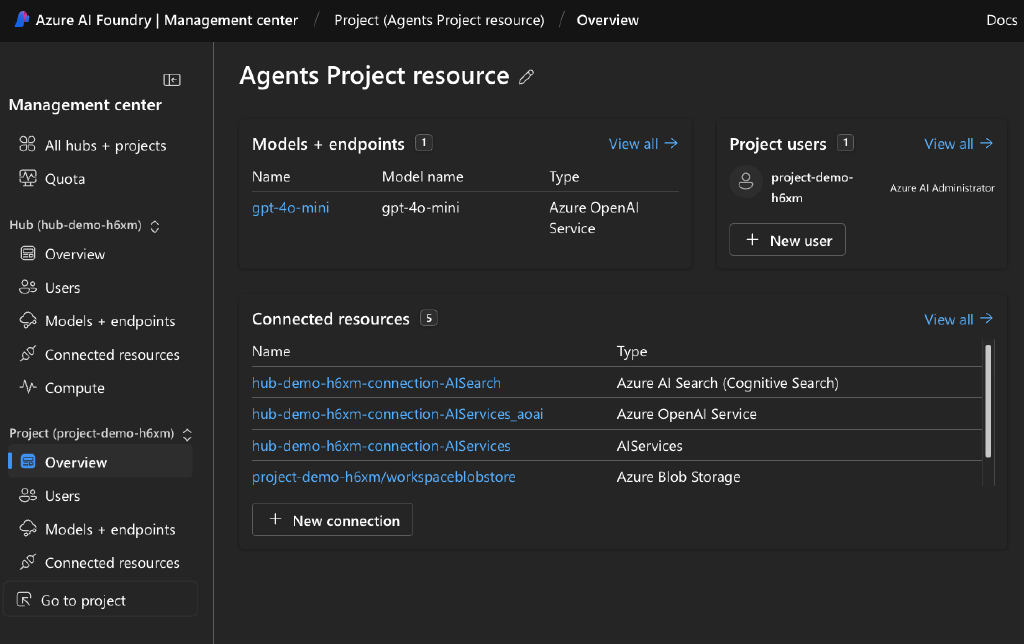The width and height of the screenshot is (1024, 644).
Task: Expand the Project (project-demo-h6xm) selector
Action: pos(186,434)
